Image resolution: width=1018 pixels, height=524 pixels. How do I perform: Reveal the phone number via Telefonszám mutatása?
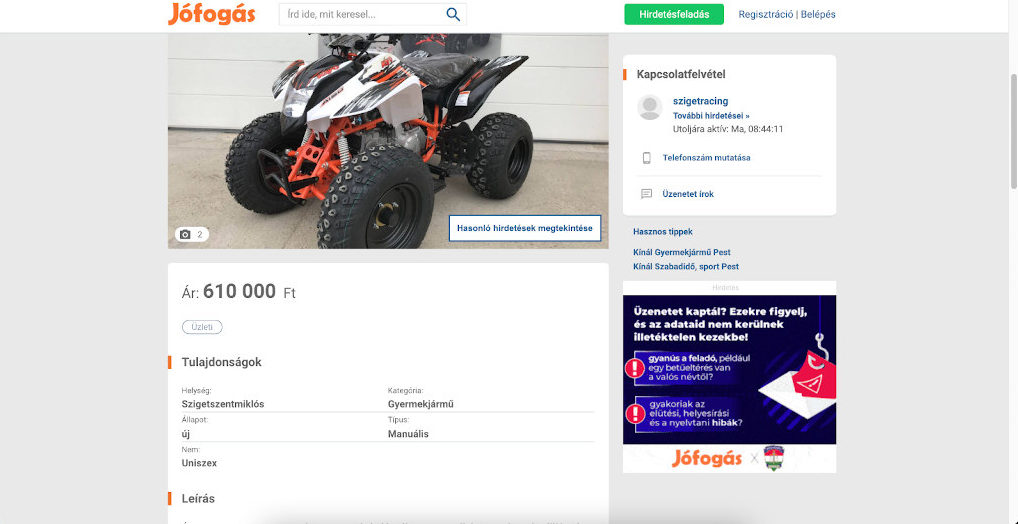pyautogui.click(x=706, y=158)
